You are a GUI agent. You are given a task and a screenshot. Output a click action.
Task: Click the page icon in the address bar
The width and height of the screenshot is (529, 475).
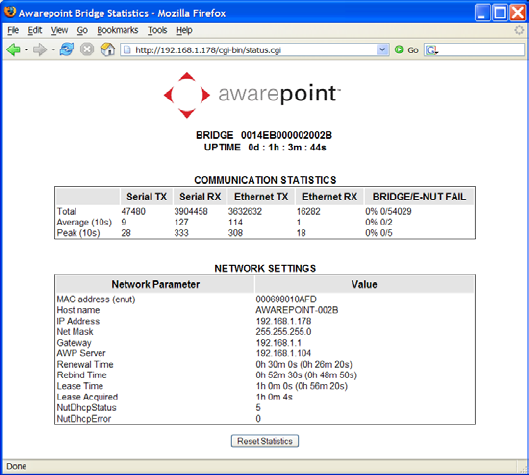click(x=127, y=50)
